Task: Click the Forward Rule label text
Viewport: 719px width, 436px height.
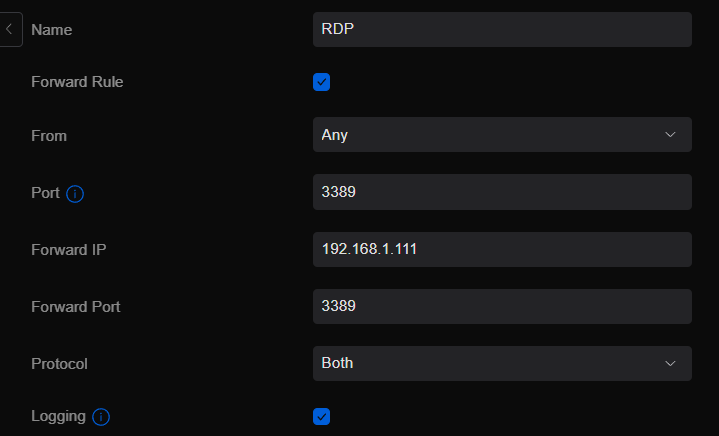Action: (x=77, y=82)
